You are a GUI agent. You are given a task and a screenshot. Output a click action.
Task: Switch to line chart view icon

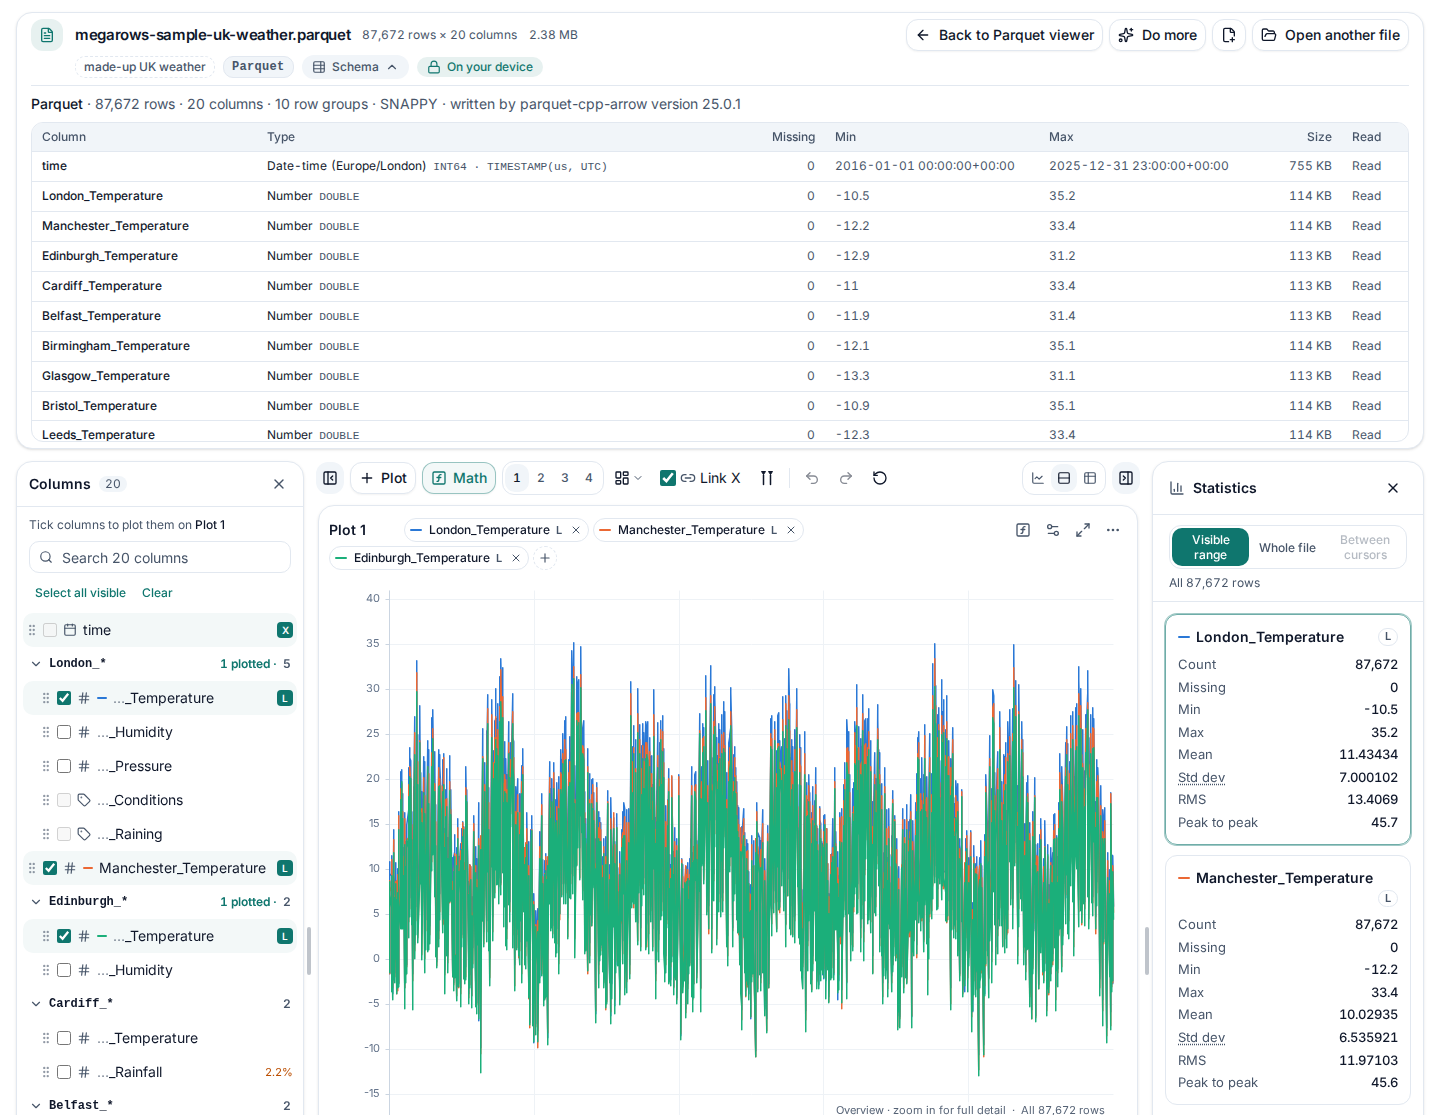coord(1038,478)
